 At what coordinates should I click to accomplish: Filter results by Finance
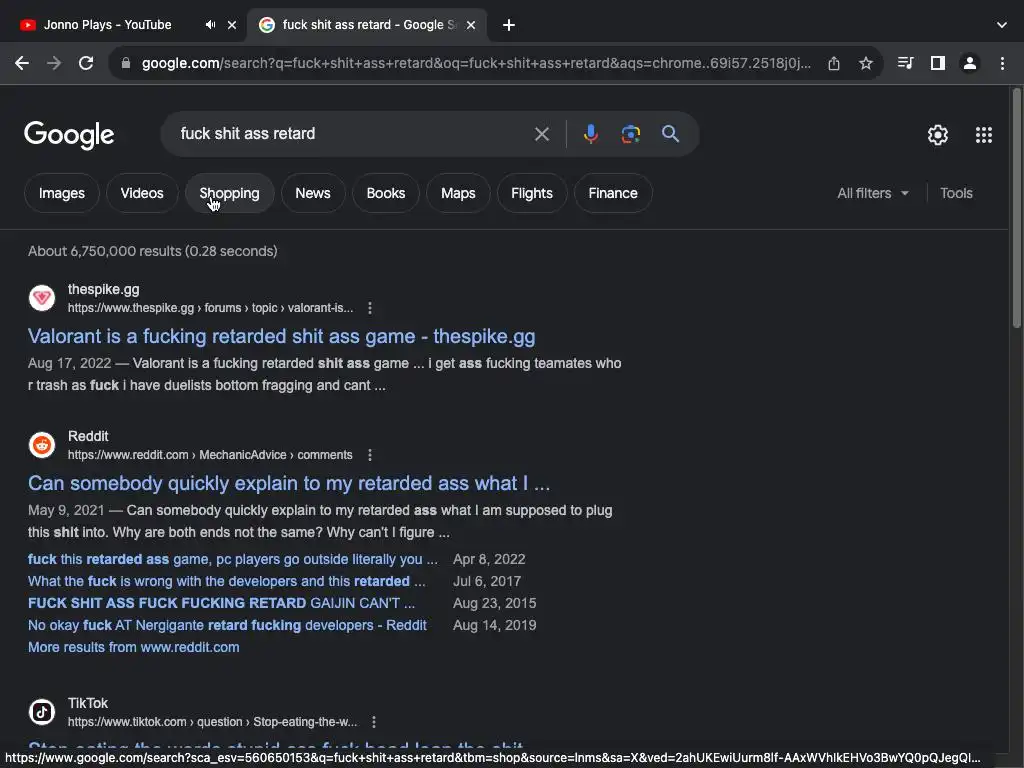pos(613,193)
